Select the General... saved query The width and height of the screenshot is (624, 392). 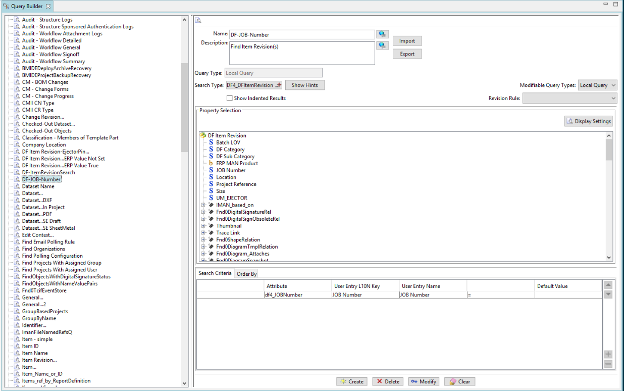click(x=32, y=297)
